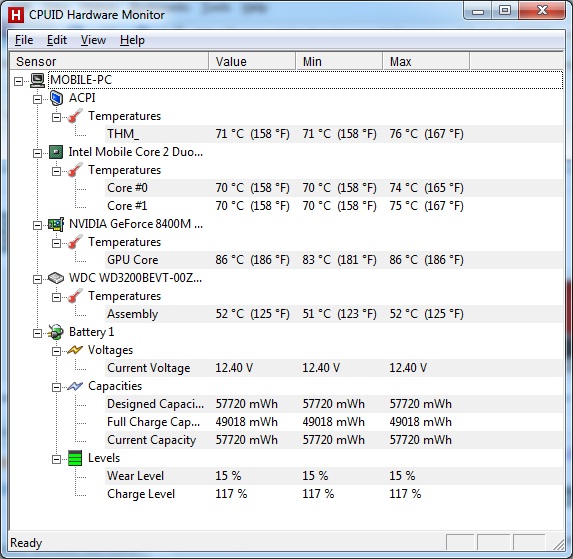Open the Help menu
Viewport: 573px width, 559px height.
click(x=132, y=40)
